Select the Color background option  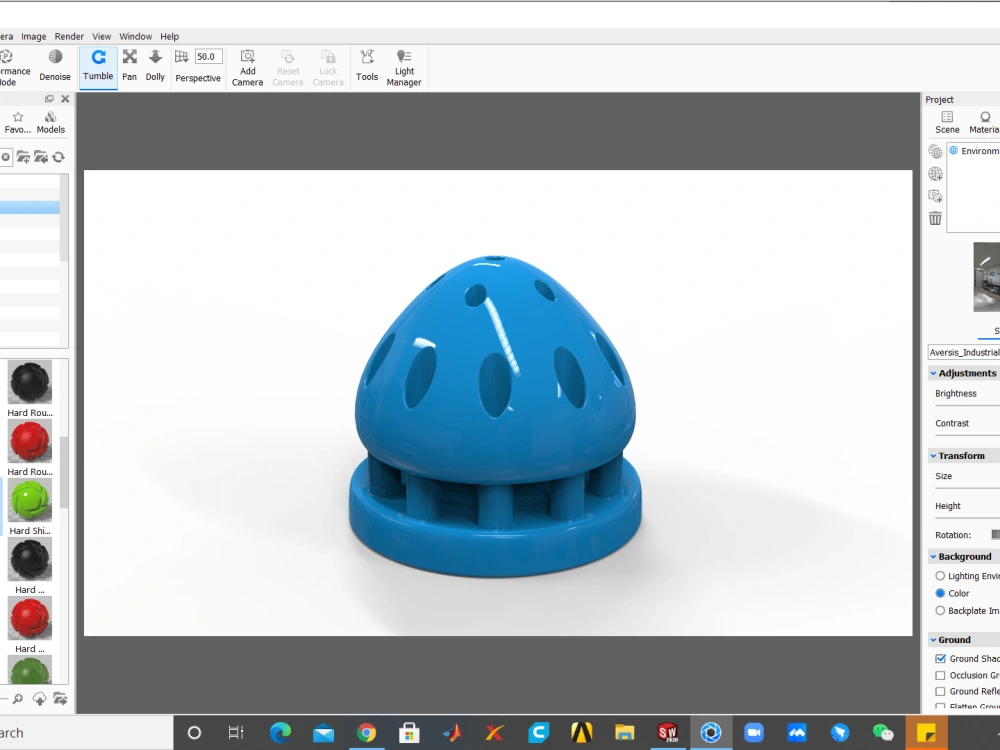click(x=940, y=593)
